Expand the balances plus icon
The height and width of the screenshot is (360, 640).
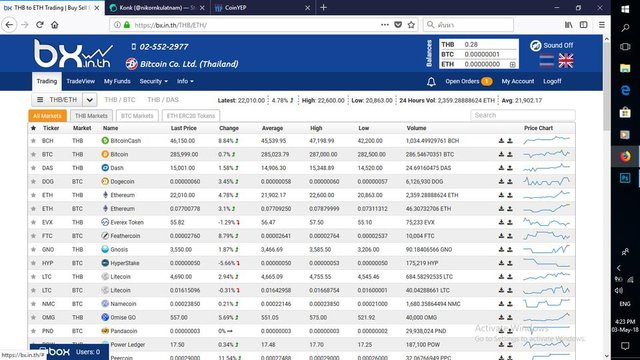click(x=513, y=64)
